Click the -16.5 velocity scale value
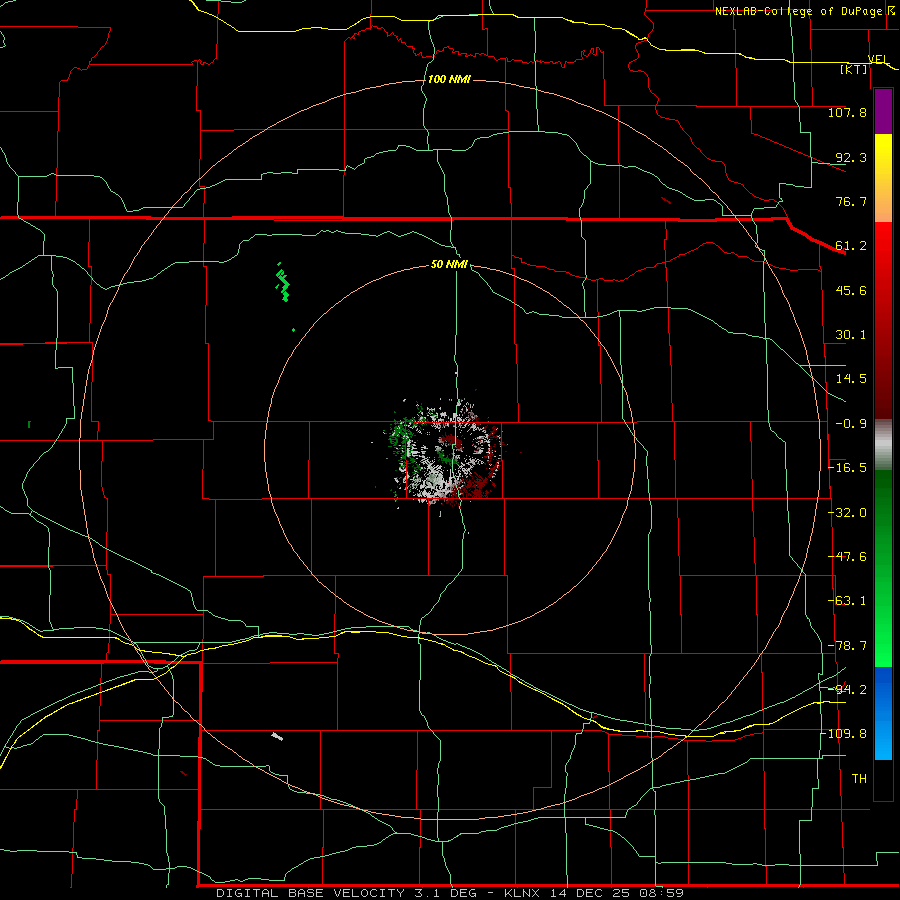This screenshot has height=900, width=900. point(847,468)
